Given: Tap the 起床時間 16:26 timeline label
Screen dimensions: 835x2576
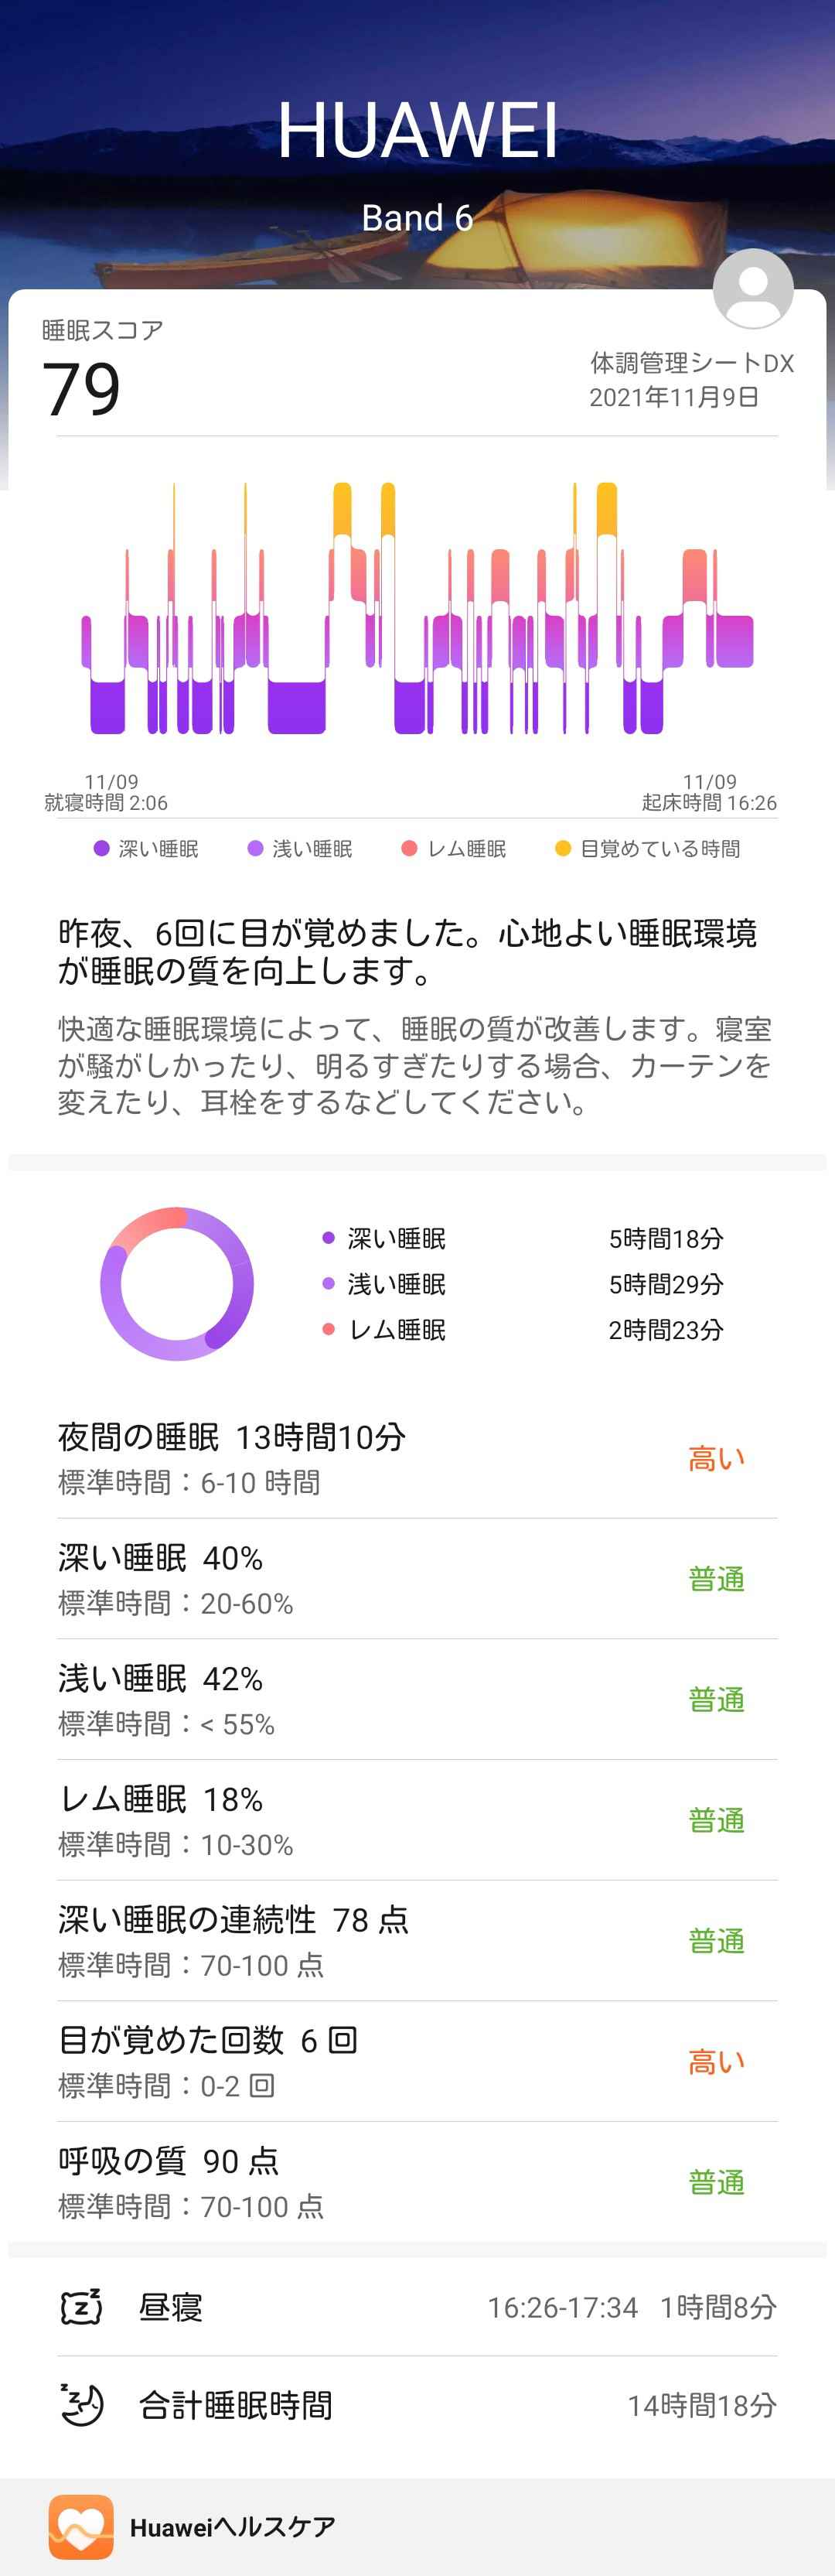Looking at the screenshot, I should (709, 792).
